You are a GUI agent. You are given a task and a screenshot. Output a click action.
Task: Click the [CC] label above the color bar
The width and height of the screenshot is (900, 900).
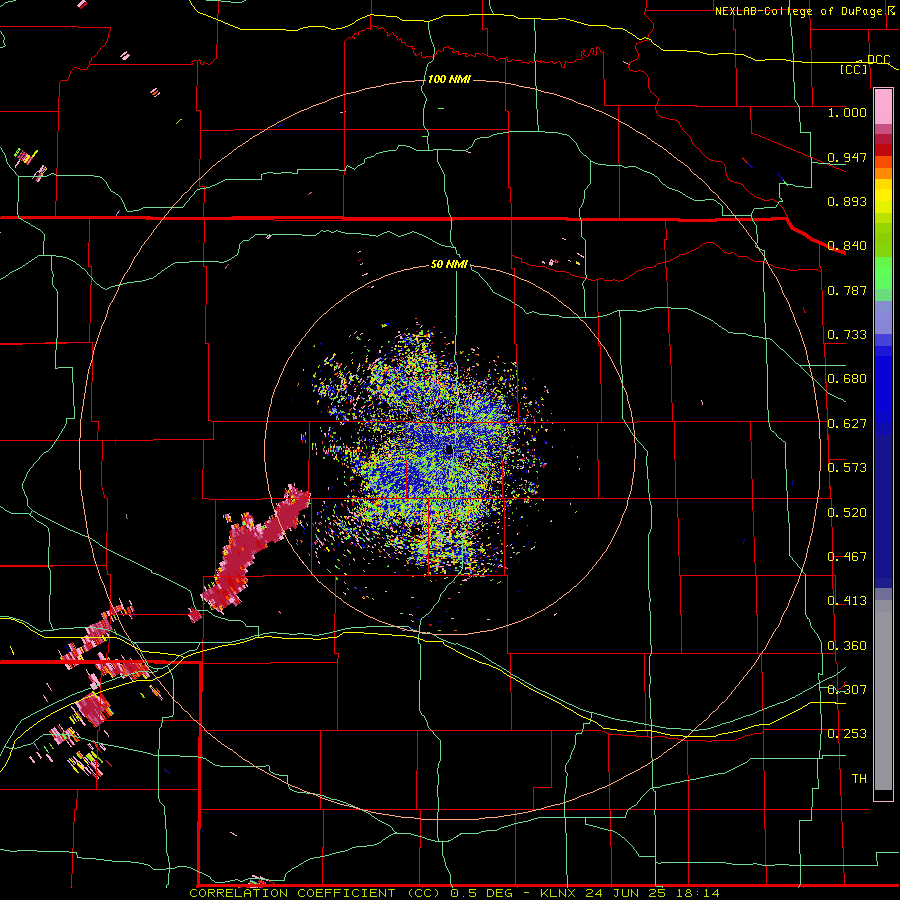coord(854,69)
